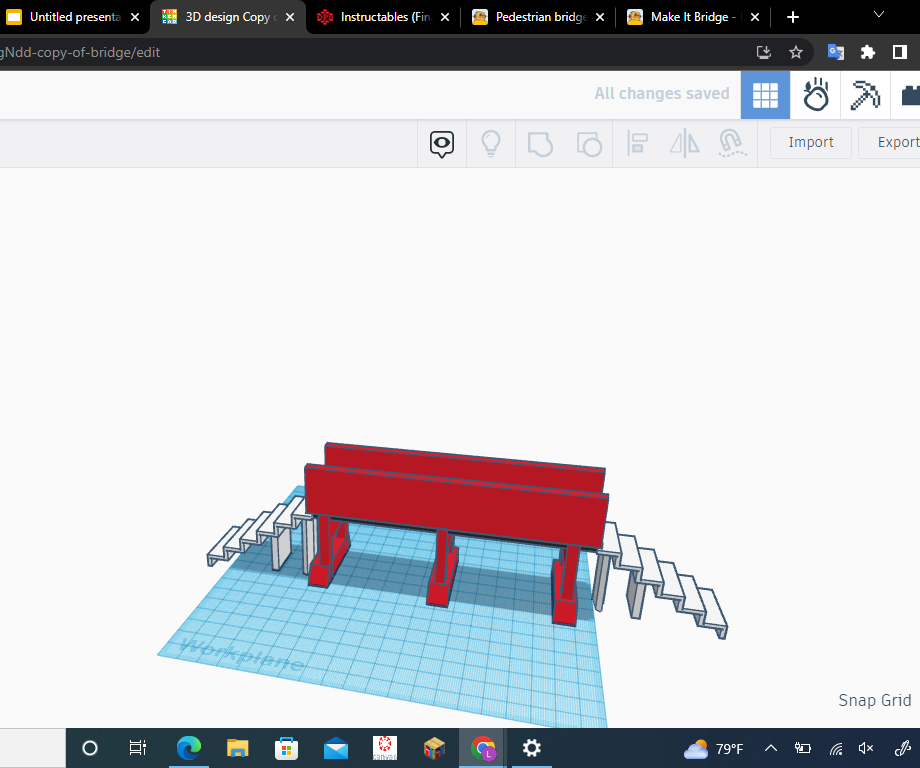The height and width of the screenshot is (768, 920).
Task: Click the Group shapes icon
Action: pyautogui.click(x=540, y=144)
